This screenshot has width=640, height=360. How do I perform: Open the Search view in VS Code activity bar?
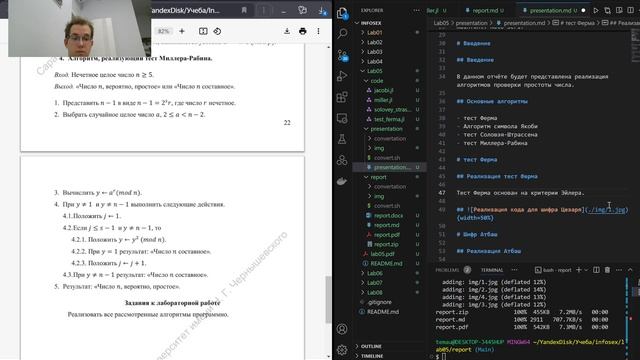pyautogui.click(x=342, y=33)
